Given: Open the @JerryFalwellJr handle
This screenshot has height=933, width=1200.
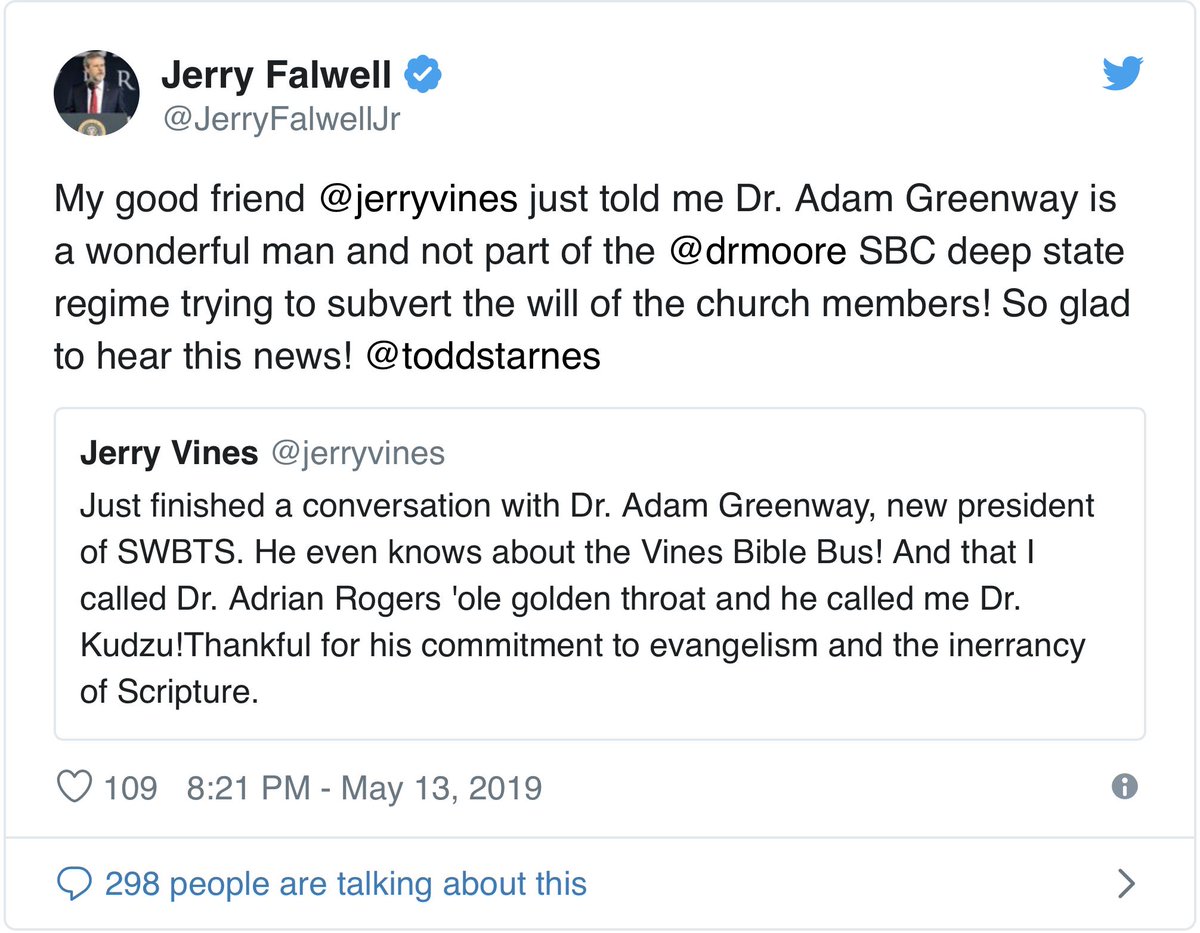Looking at the screenshot, I should pos(281,120).
